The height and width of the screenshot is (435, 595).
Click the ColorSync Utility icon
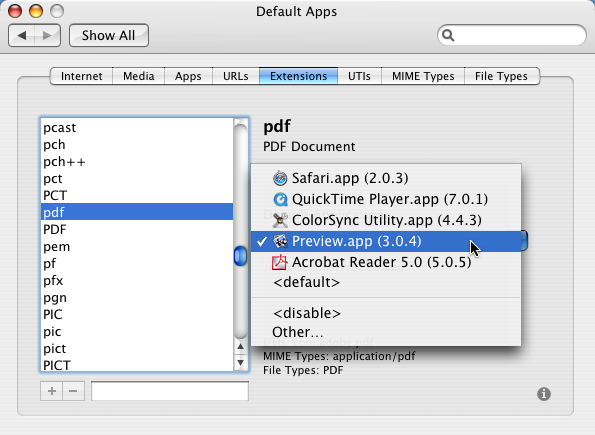coord(280,220)
